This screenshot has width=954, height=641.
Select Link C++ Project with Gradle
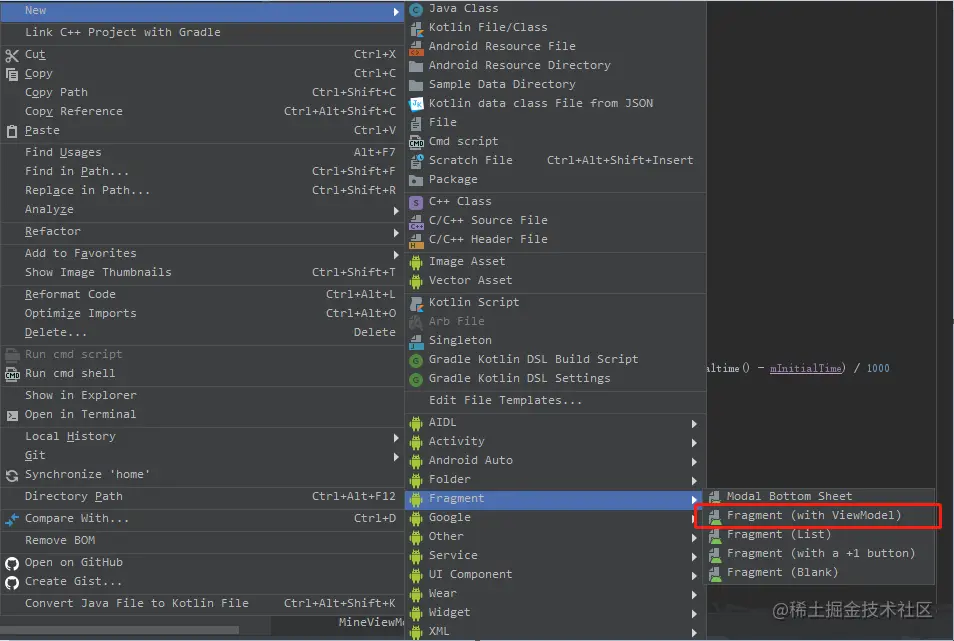tap(201, 32)
